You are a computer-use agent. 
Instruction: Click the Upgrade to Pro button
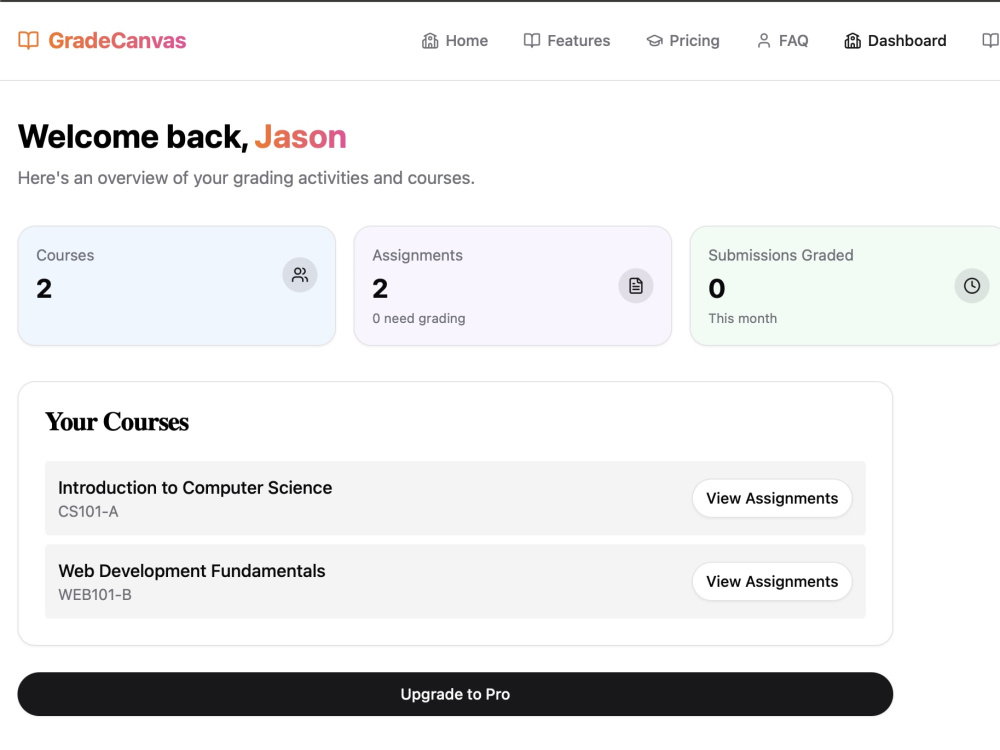[x=455, y=694]
